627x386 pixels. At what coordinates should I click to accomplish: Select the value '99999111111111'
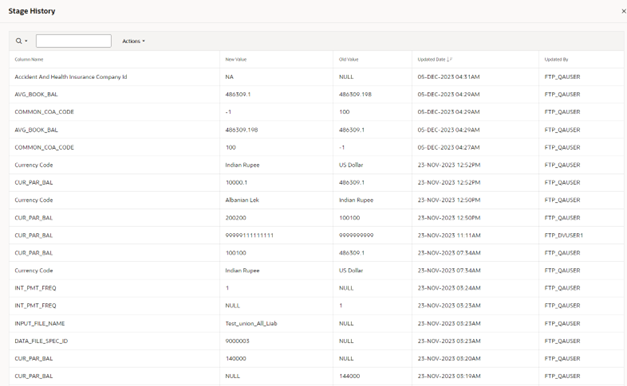[250, 235]
